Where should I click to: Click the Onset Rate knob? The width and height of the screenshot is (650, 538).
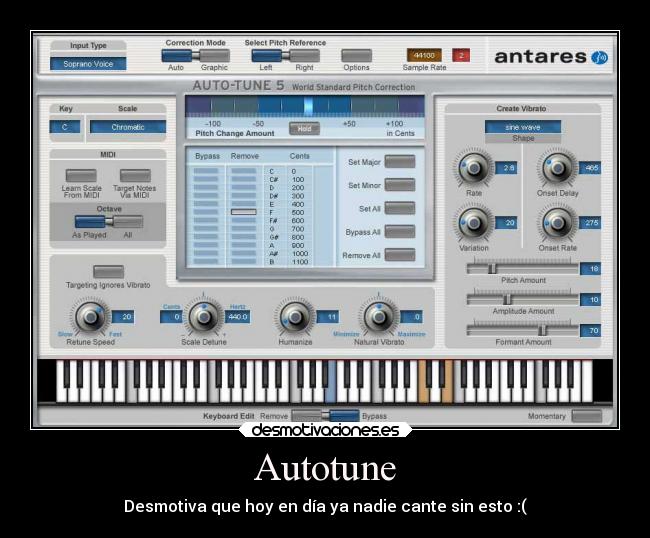pyautogui.click(x=557, y=223)
